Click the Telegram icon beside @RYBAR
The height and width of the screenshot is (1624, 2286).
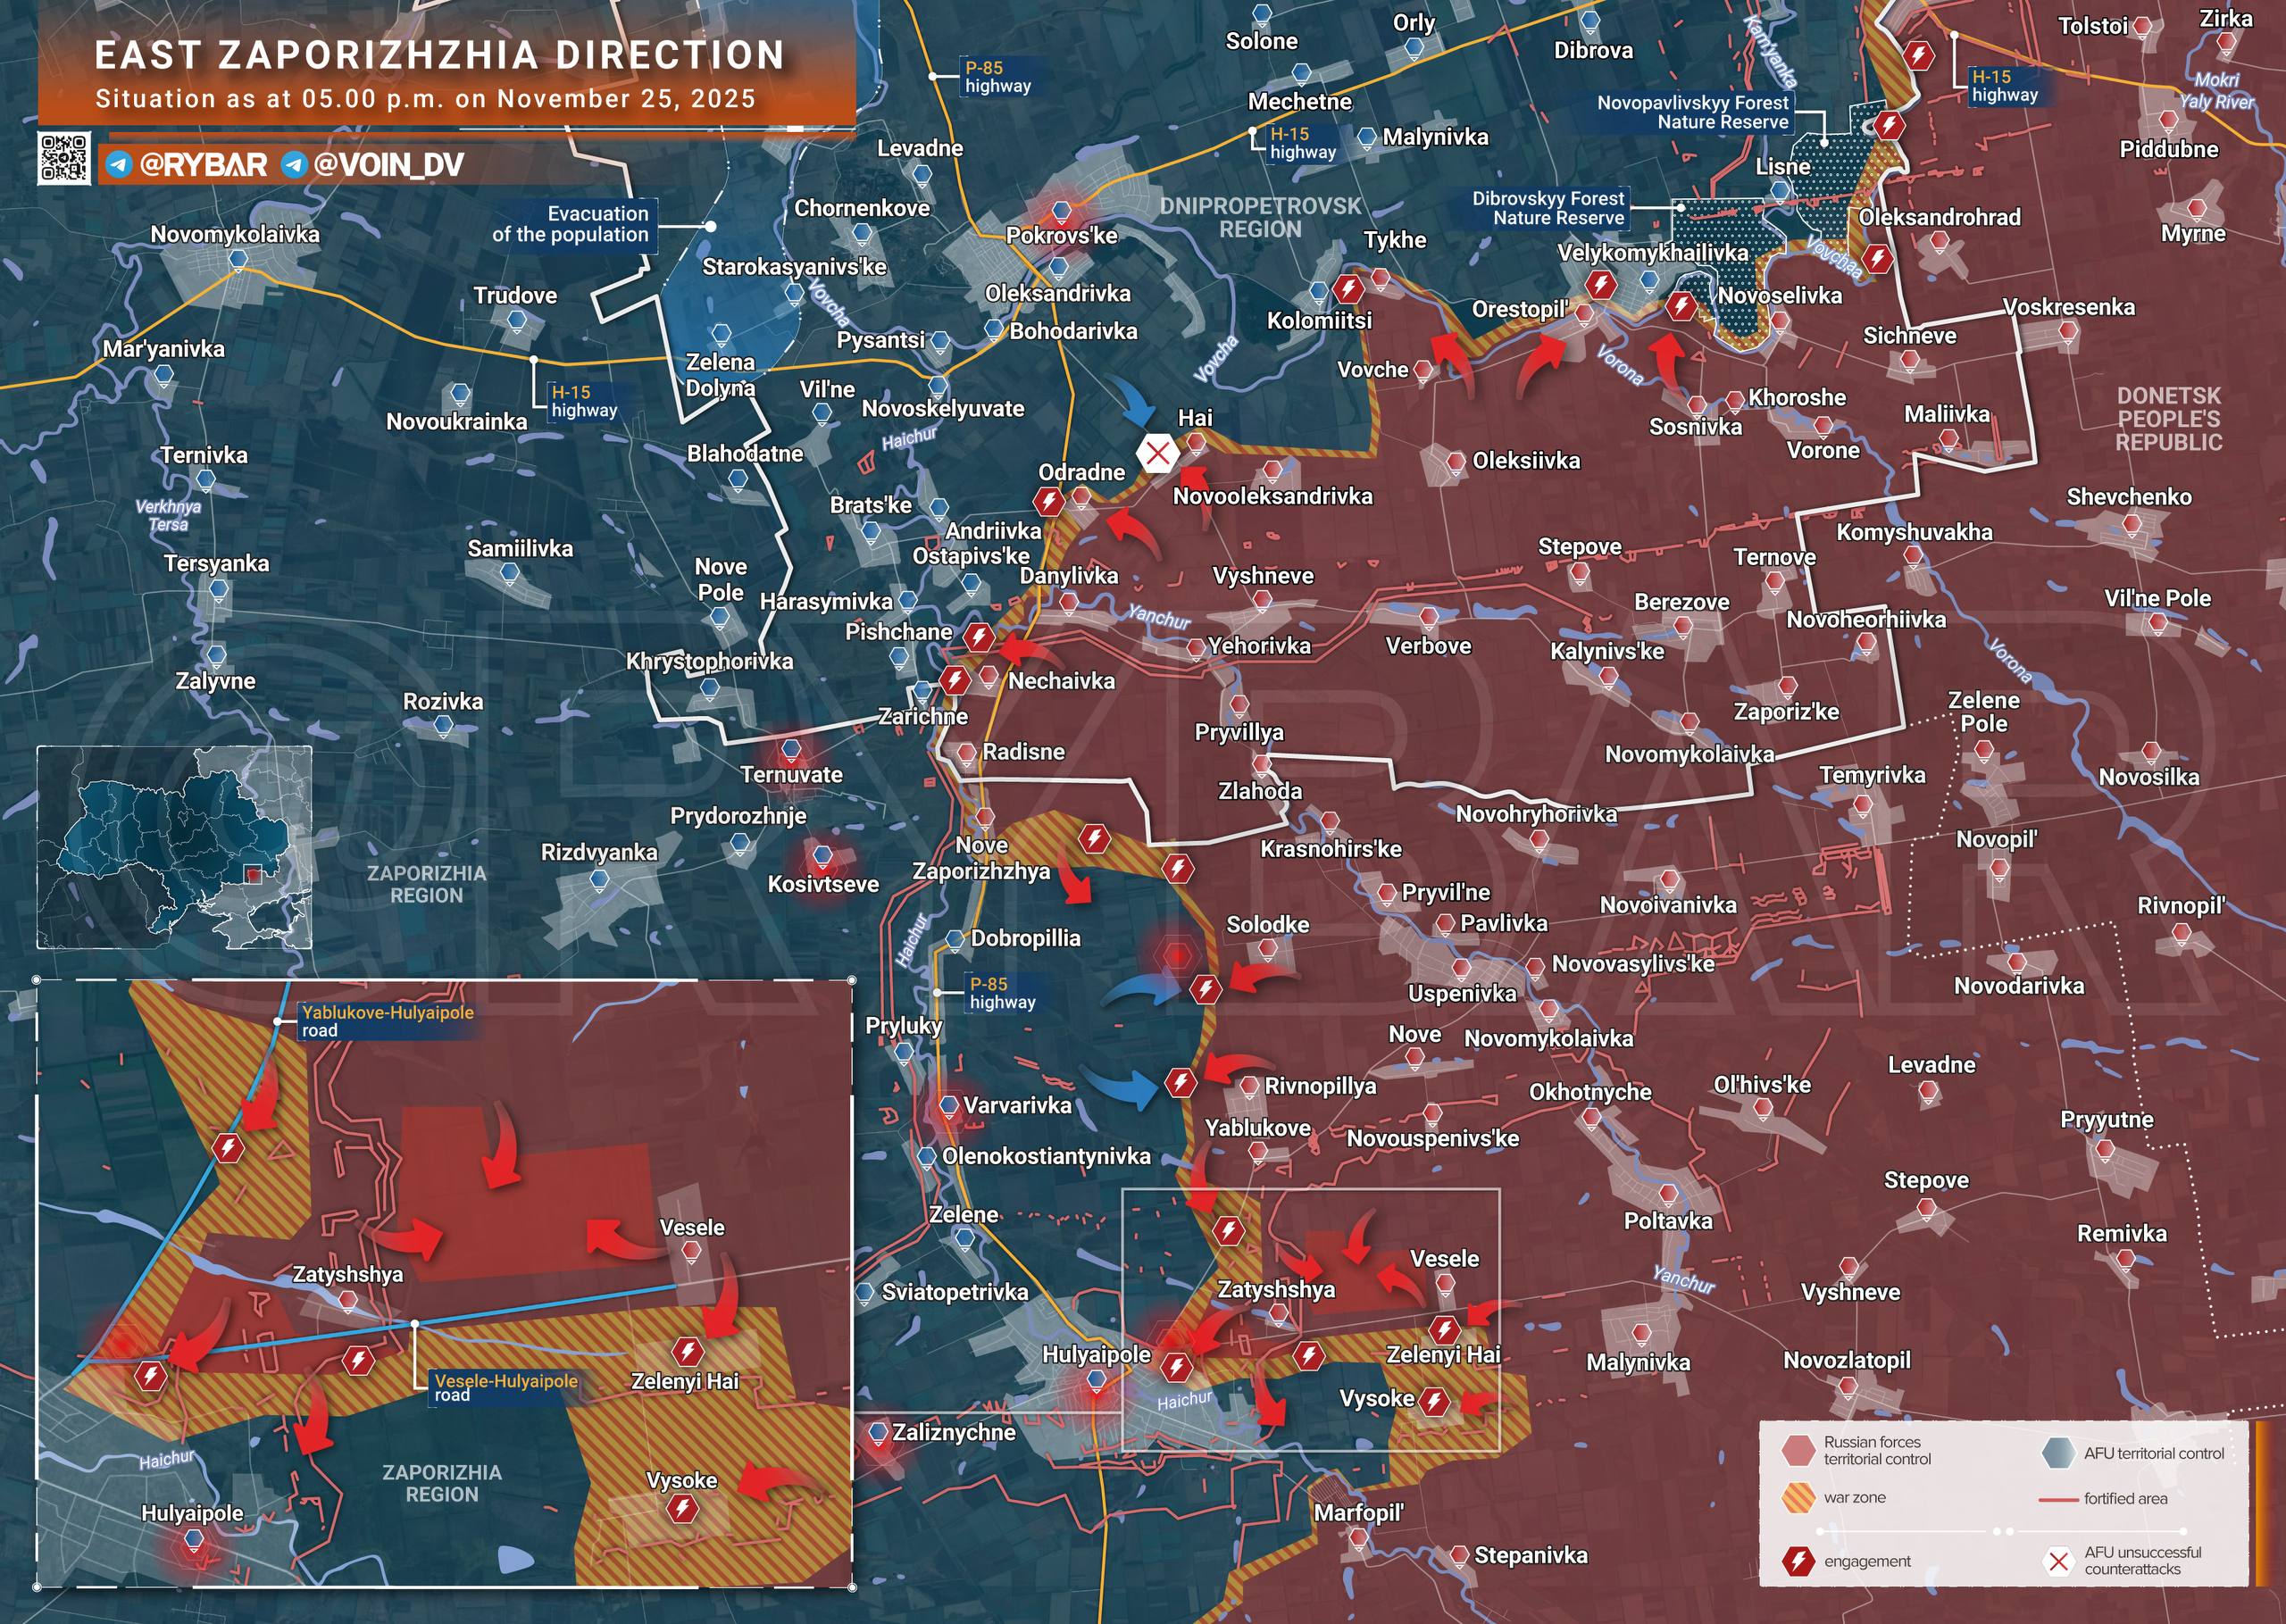[119, 165]
